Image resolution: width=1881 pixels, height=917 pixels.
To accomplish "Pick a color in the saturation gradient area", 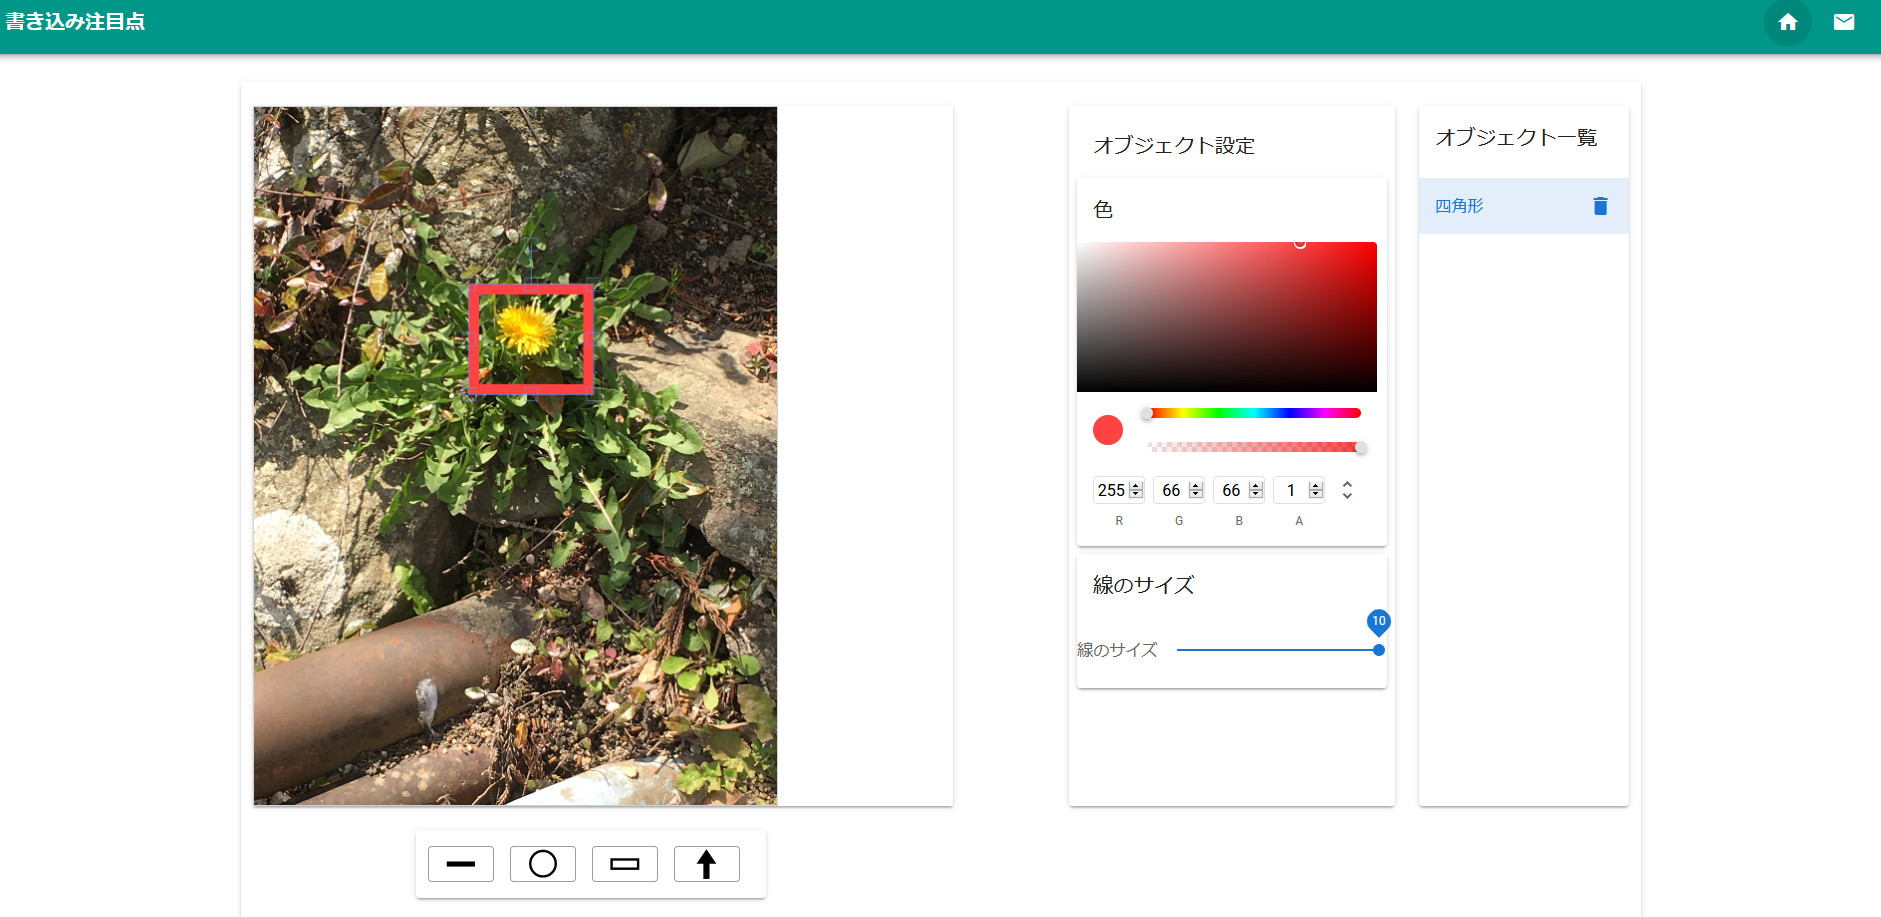I will tap(1226, 315).
